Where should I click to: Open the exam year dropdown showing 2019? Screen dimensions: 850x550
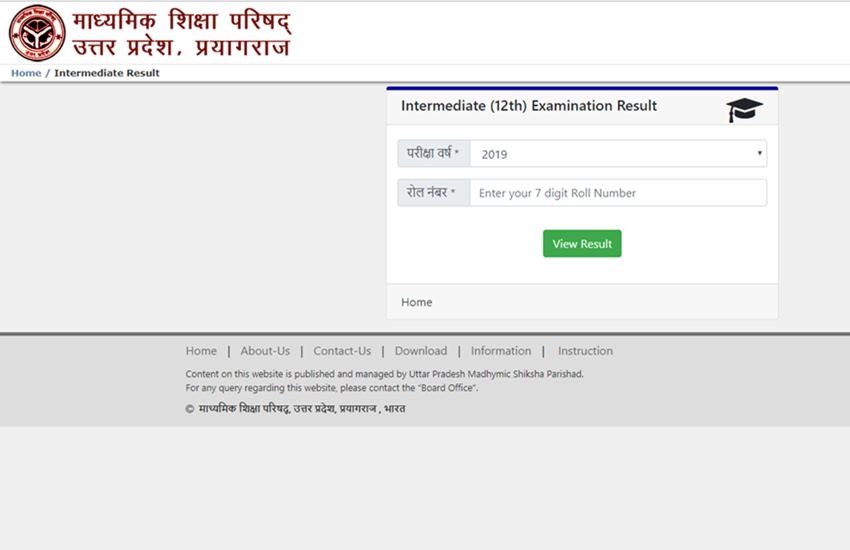point(617,154)
